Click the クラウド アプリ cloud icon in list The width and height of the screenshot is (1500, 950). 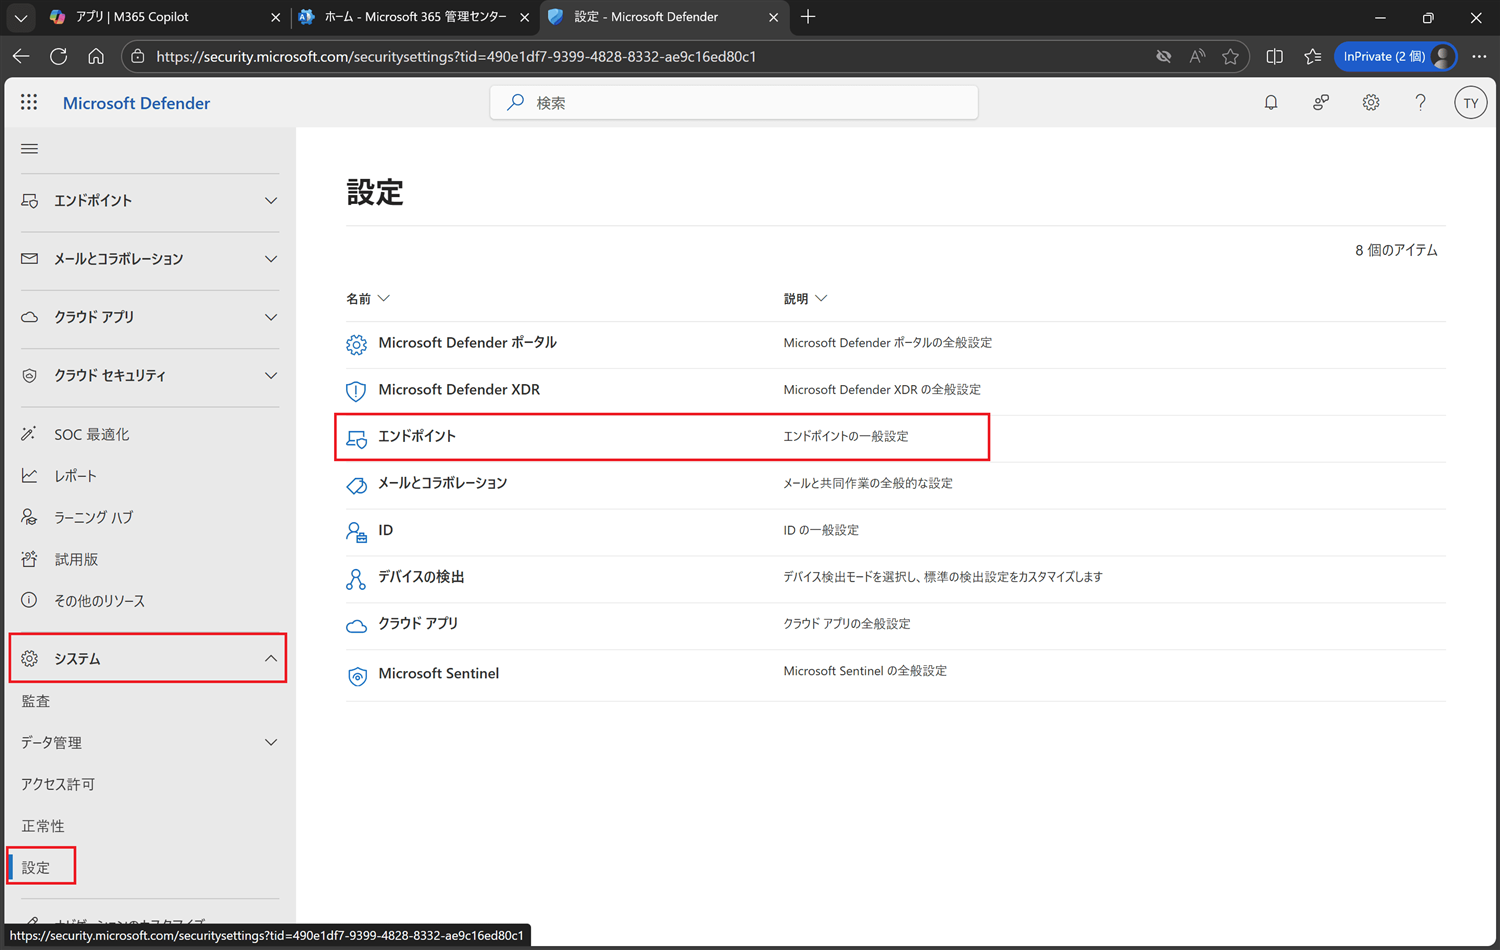(x=356, y=626)
